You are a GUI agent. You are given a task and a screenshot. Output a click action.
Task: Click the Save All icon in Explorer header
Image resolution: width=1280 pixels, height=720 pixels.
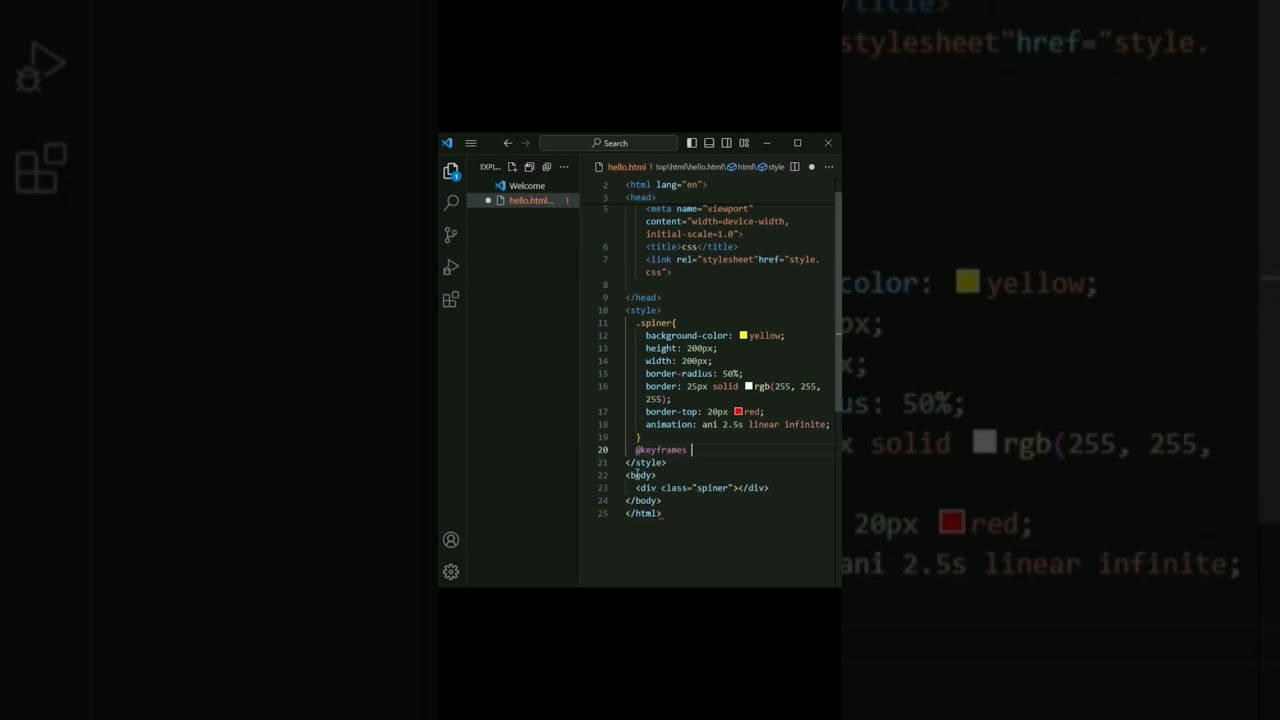[529, 167]
